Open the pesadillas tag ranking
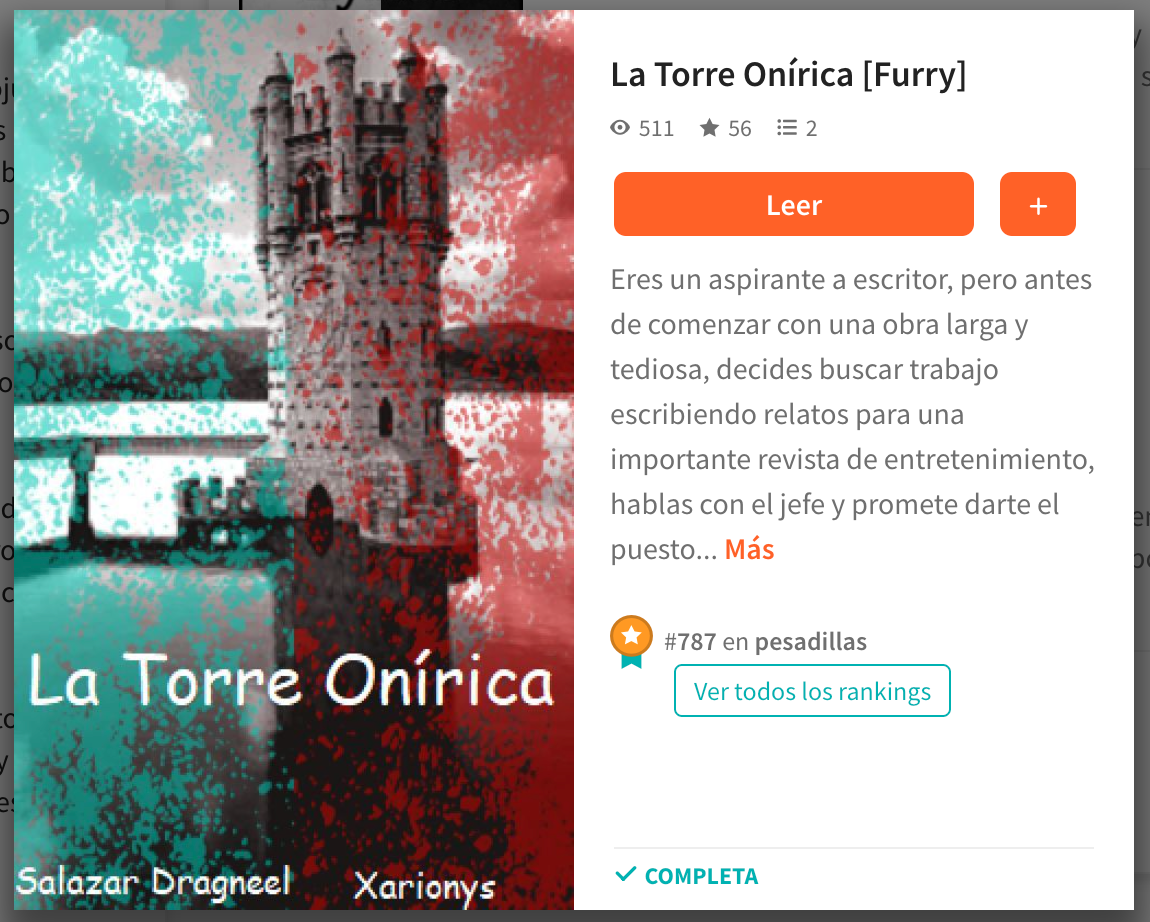Screen dimensions: 1150x922 point(810,642)
